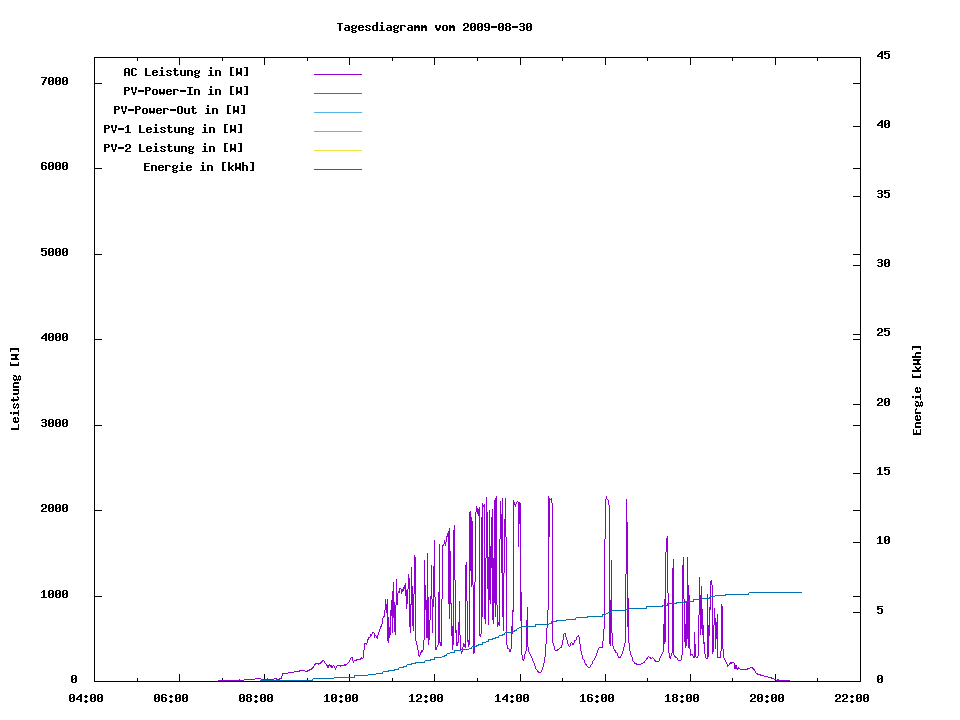The height and width of the screenshot is (720, 960).
Task: Choose the PV-2 Leistung in [W] legend label
Action: (x=173, y=148)
